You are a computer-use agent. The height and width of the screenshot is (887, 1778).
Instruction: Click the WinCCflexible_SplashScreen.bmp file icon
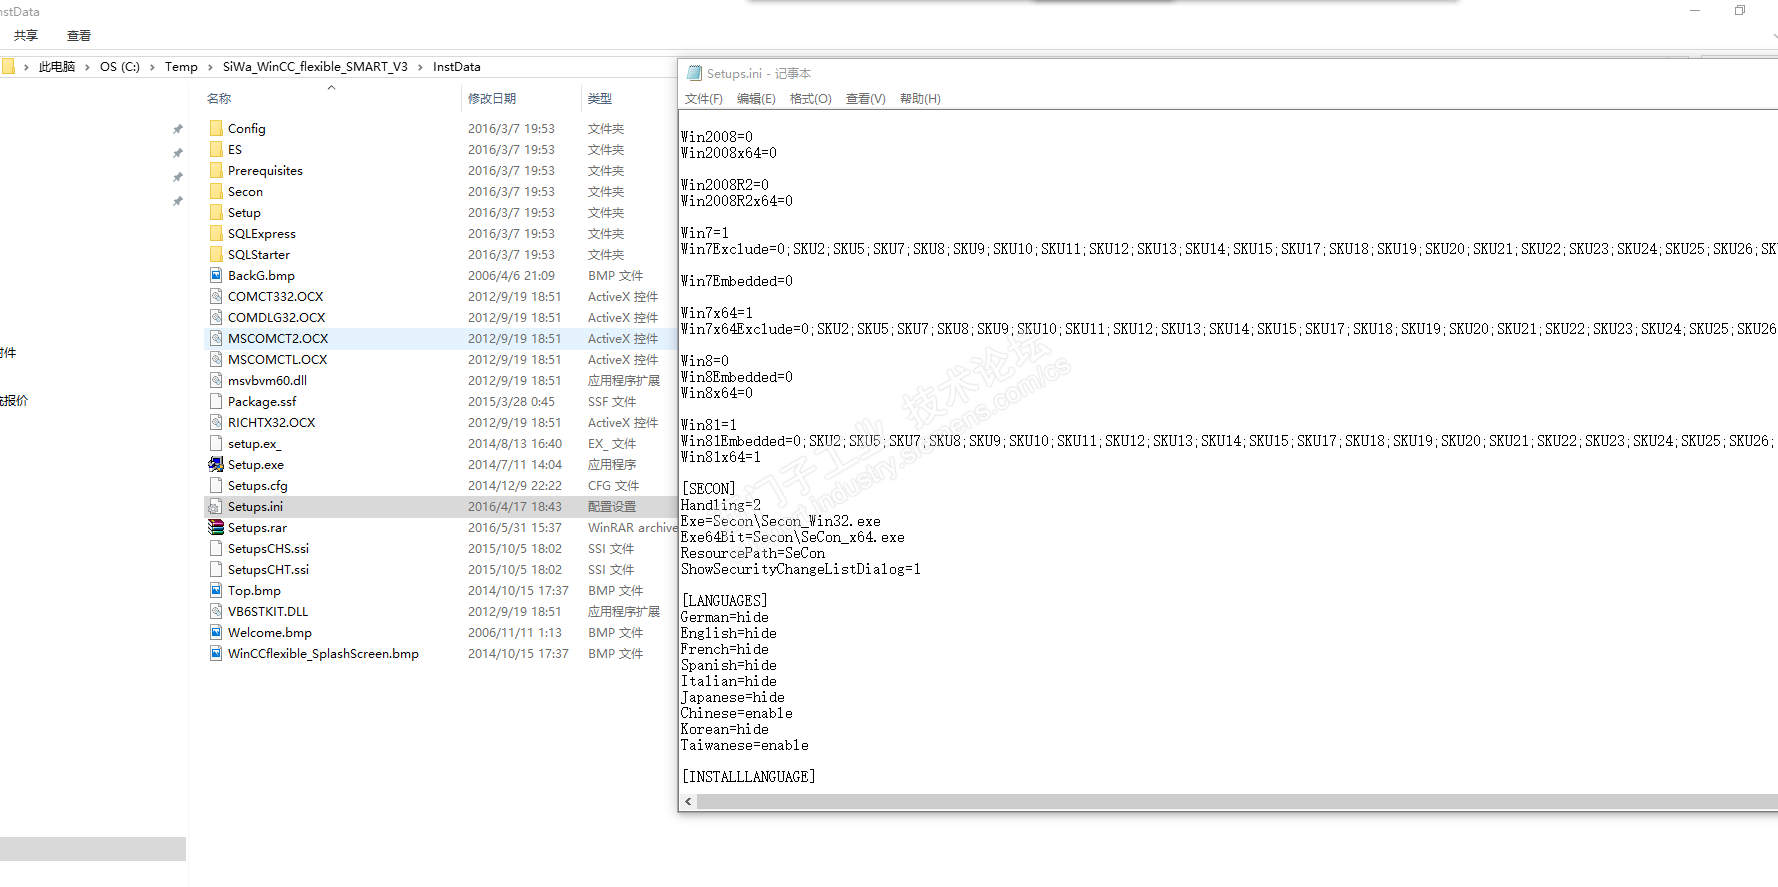click(216, 653)
